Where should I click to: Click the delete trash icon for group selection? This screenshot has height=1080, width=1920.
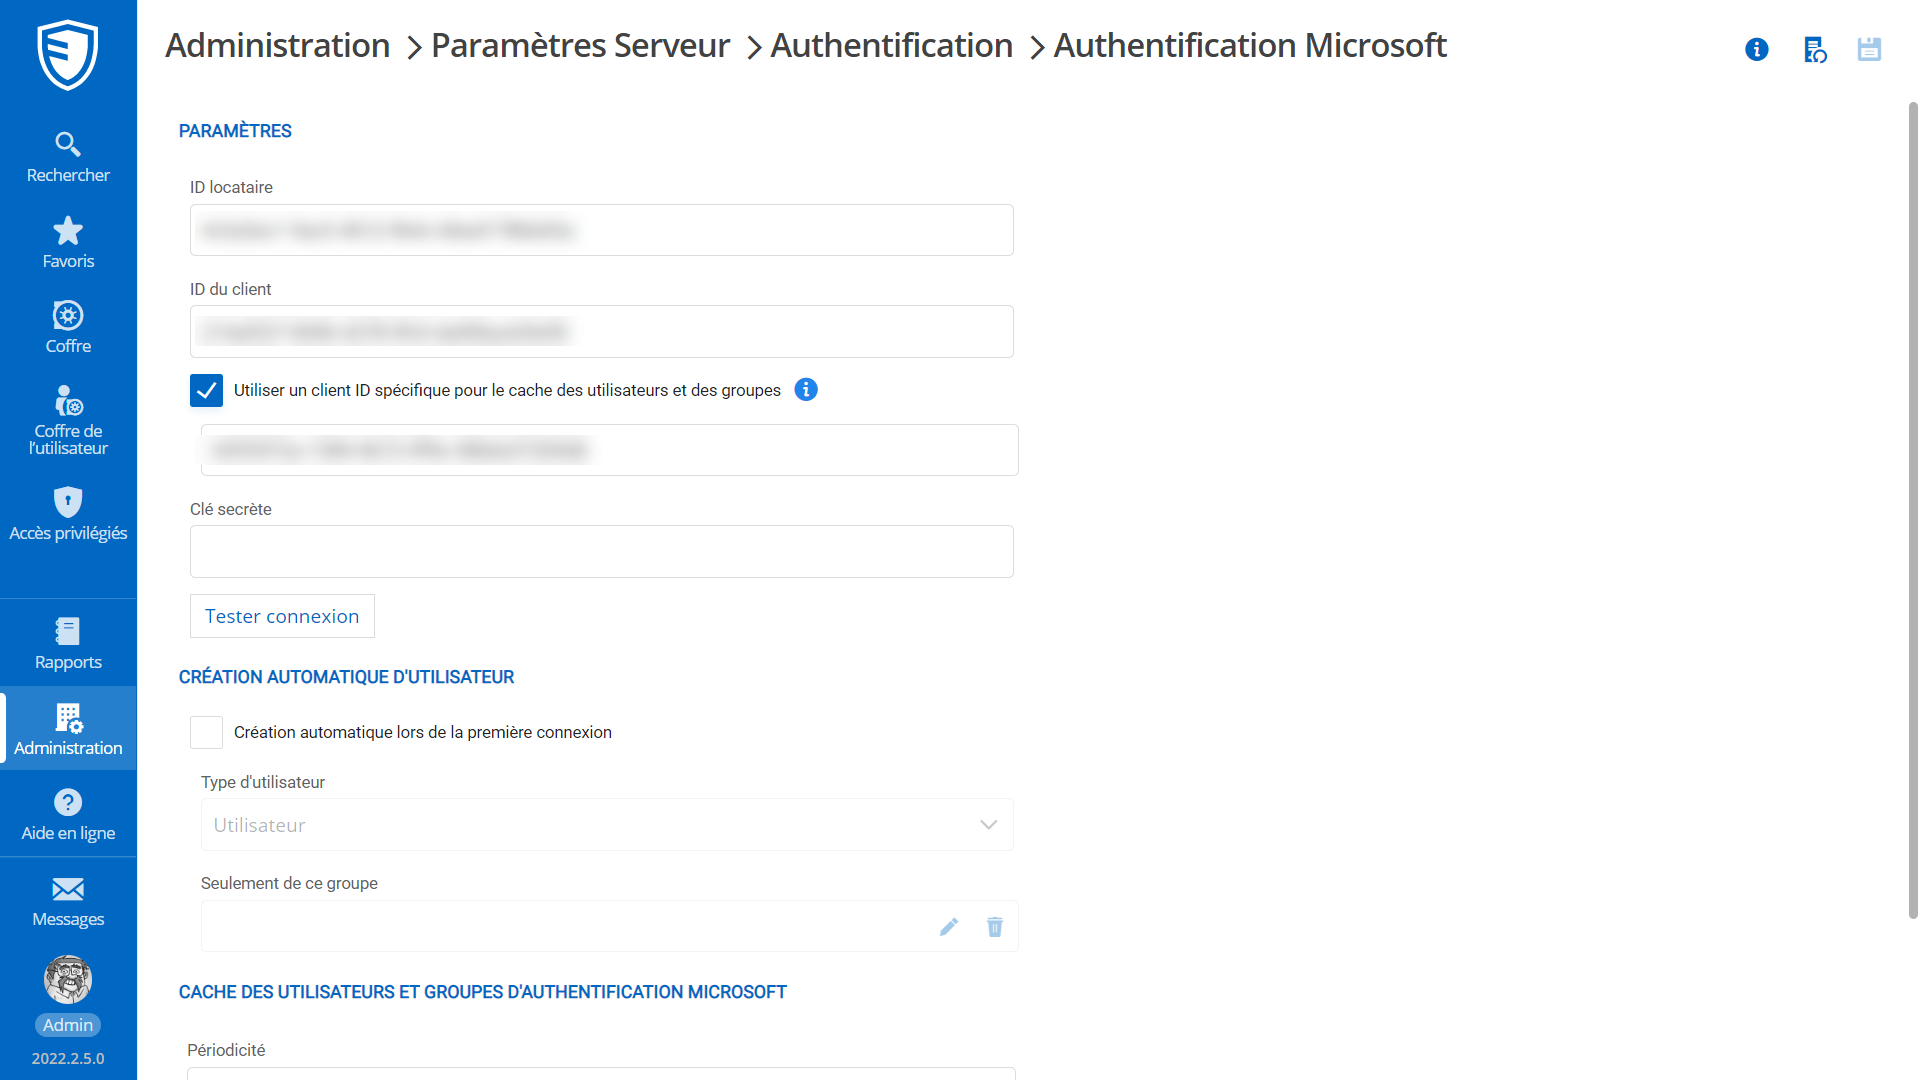[x=994, y=927]
